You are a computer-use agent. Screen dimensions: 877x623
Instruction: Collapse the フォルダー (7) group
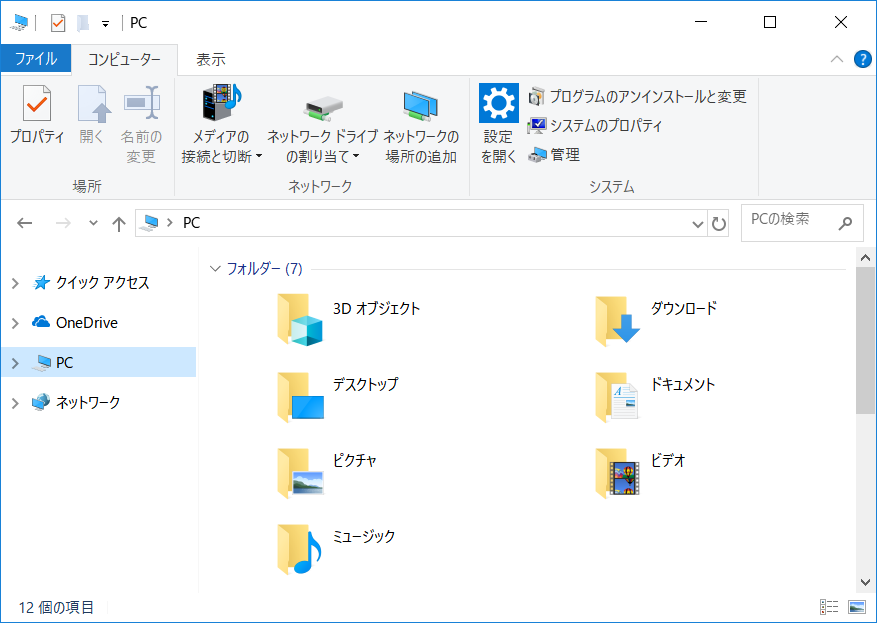(215, 269)
